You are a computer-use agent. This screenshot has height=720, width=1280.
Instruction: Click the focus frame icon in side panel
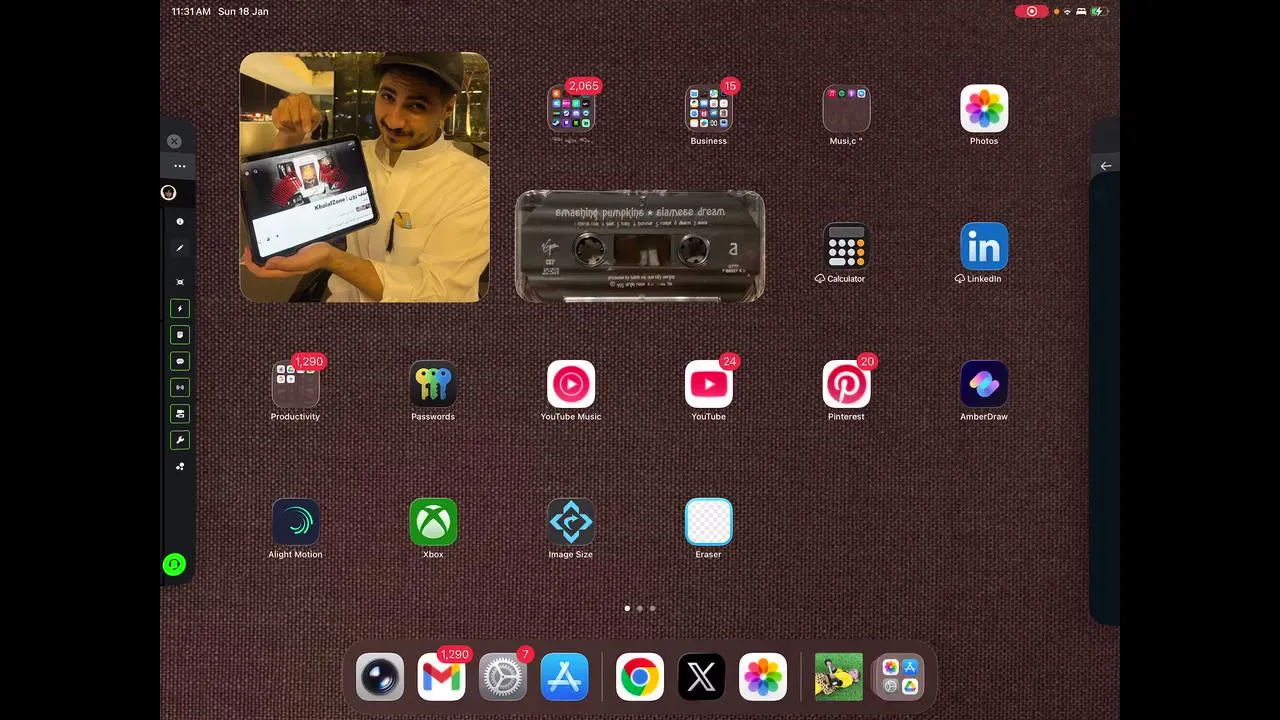coord(180,282)
